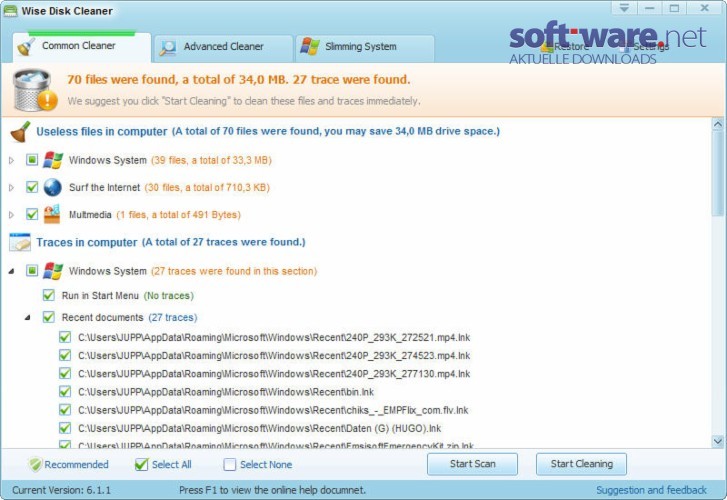This screenshot has height=500, width=727.
Task: Collapse the Recent documents list
Action: (28, 318)
